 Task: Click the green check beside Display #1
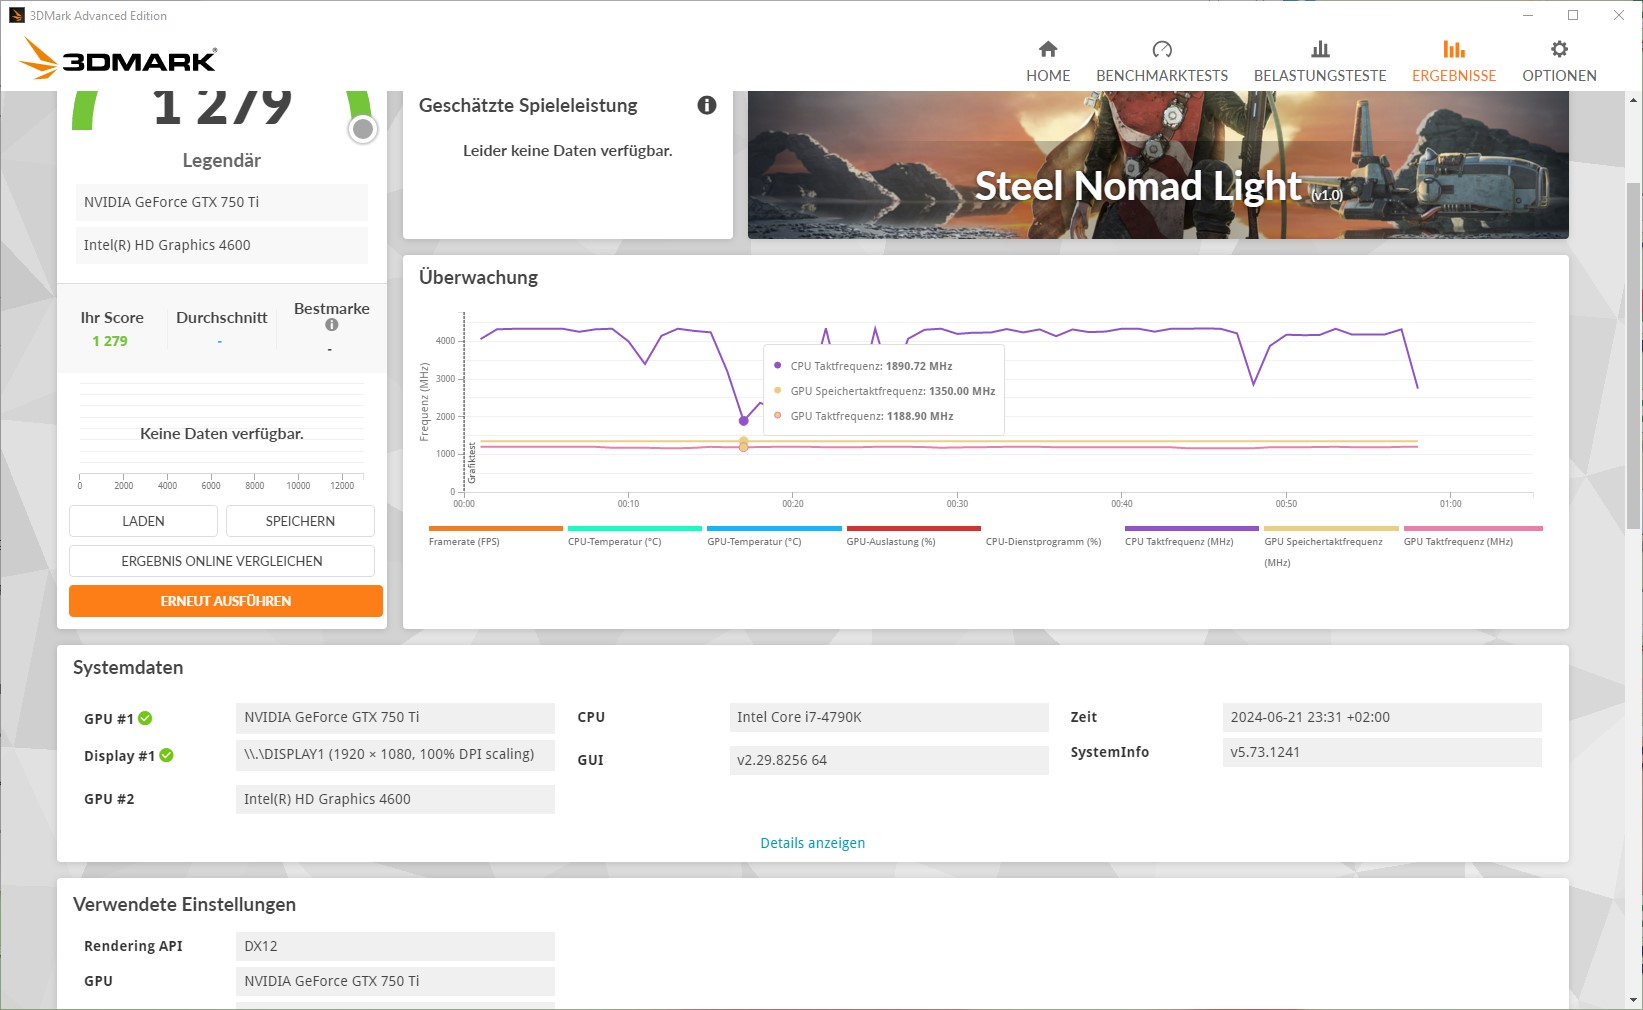166,755
